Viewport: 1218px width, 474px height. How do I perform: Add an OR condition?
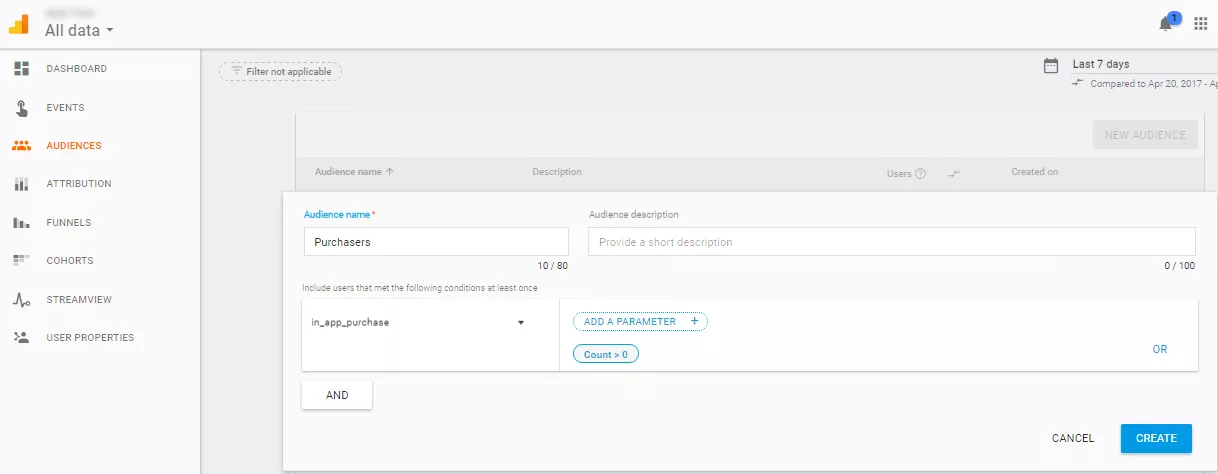tap(1160, 350)
